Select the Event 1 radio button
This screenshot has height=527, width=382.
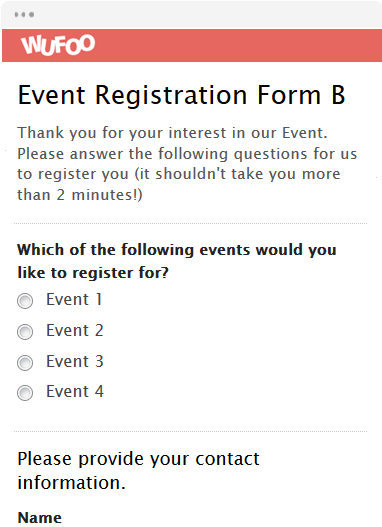click(x=25, y=301)
